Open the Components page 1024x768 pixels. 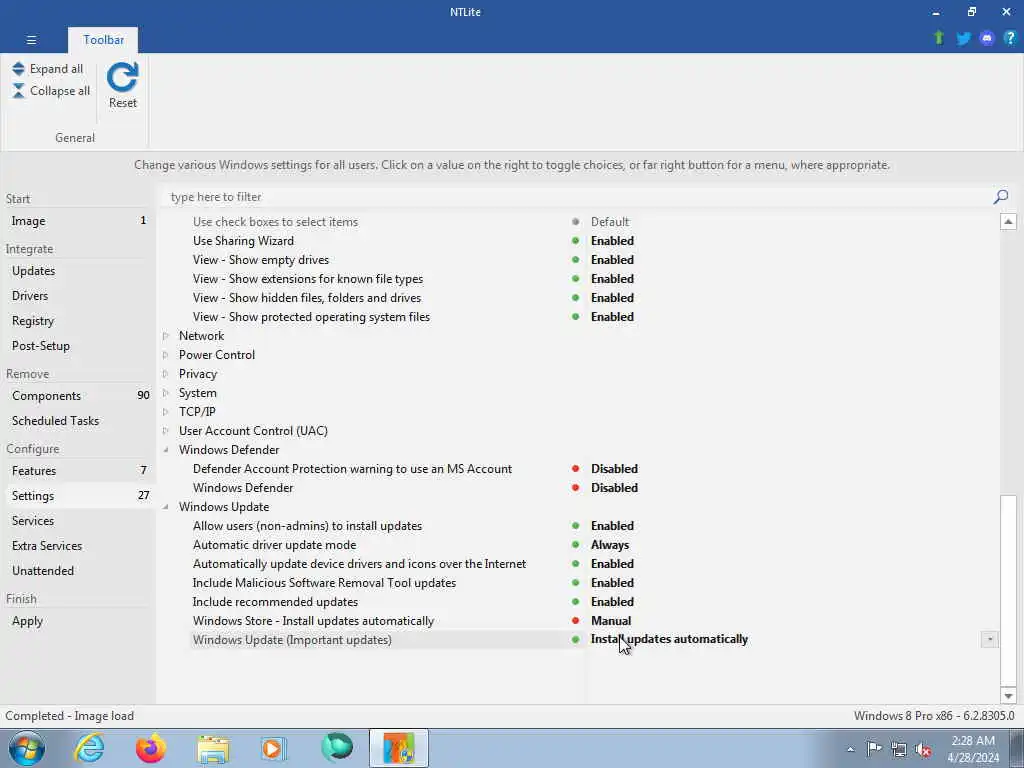(x=78, y=396)
